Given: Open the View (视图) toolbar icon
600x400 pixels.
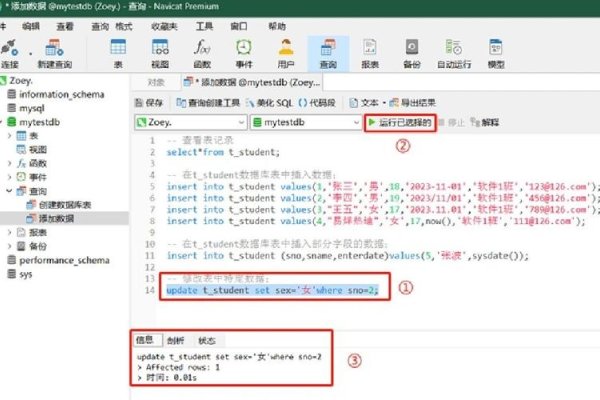Looking at the screenshot, I should (160, 54).
